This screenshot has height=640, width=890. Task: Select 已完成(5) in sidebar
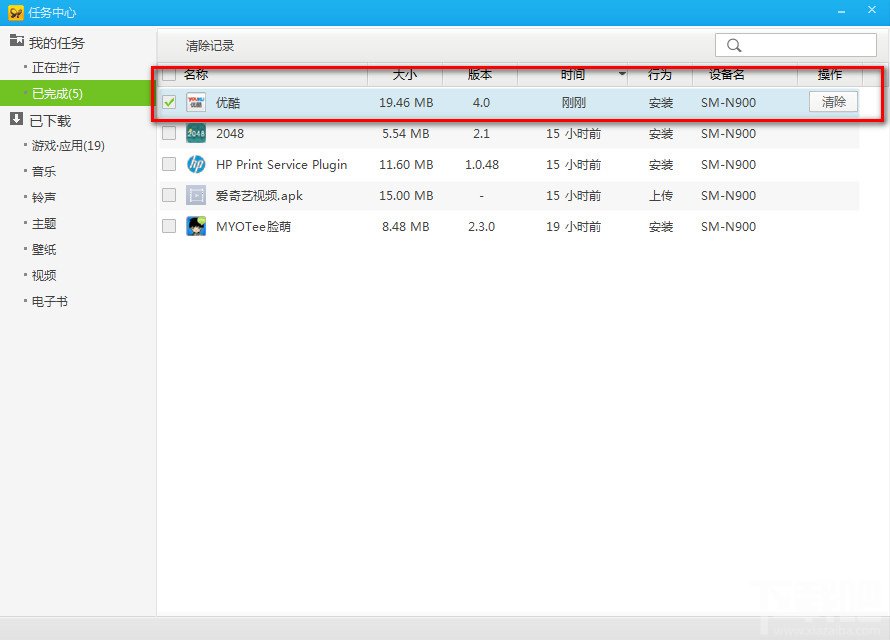pos(77,93)
